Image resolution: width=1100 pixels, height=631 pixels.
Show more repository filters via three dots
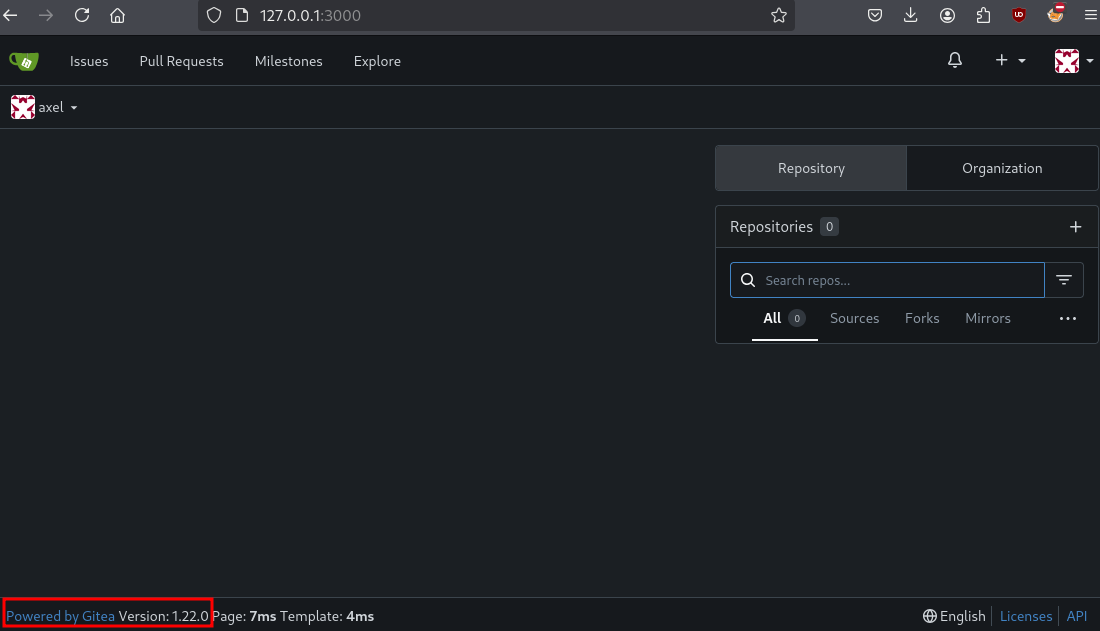coord(1068,318)
